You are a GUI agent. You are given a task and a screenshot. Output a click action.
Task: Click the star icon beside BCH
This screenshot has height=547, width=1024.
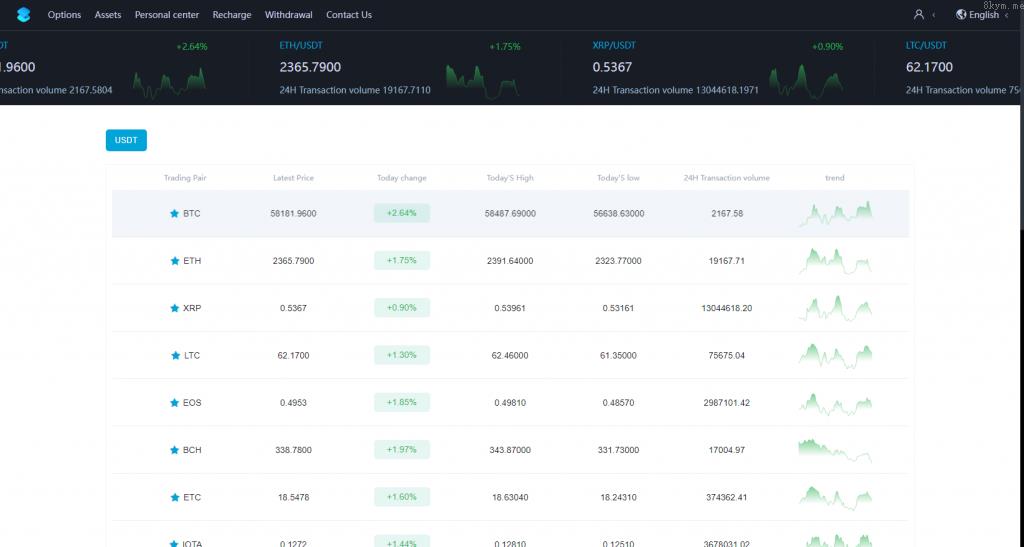[174, 450]
